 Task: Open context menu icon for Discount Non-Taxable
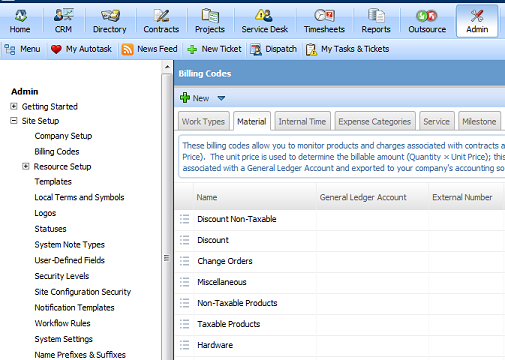point(185,219)
